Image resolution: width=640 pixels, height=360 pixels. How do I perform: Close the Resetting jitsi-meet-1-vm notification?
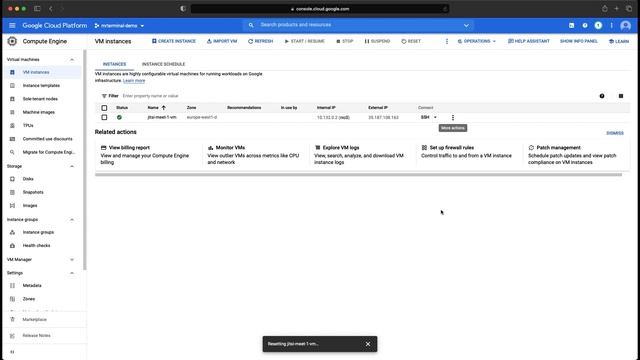tap(368, 344)
